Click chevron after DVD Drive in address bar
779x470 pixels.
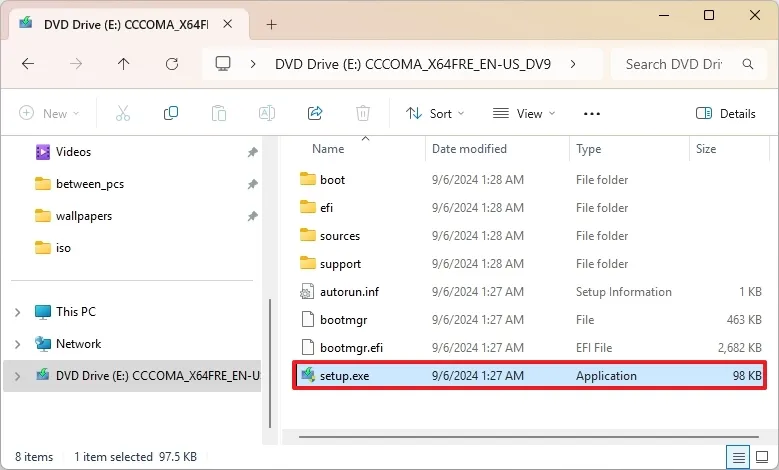pyautogui.click(x=573, y=64)
